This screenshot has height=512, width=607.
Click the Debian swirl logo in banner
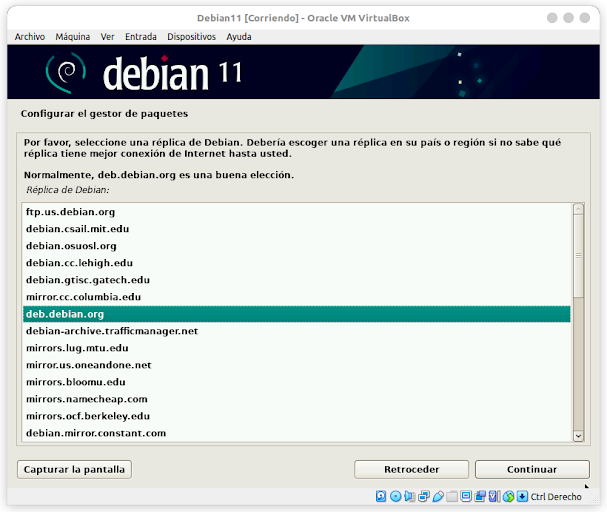(66, 73)
